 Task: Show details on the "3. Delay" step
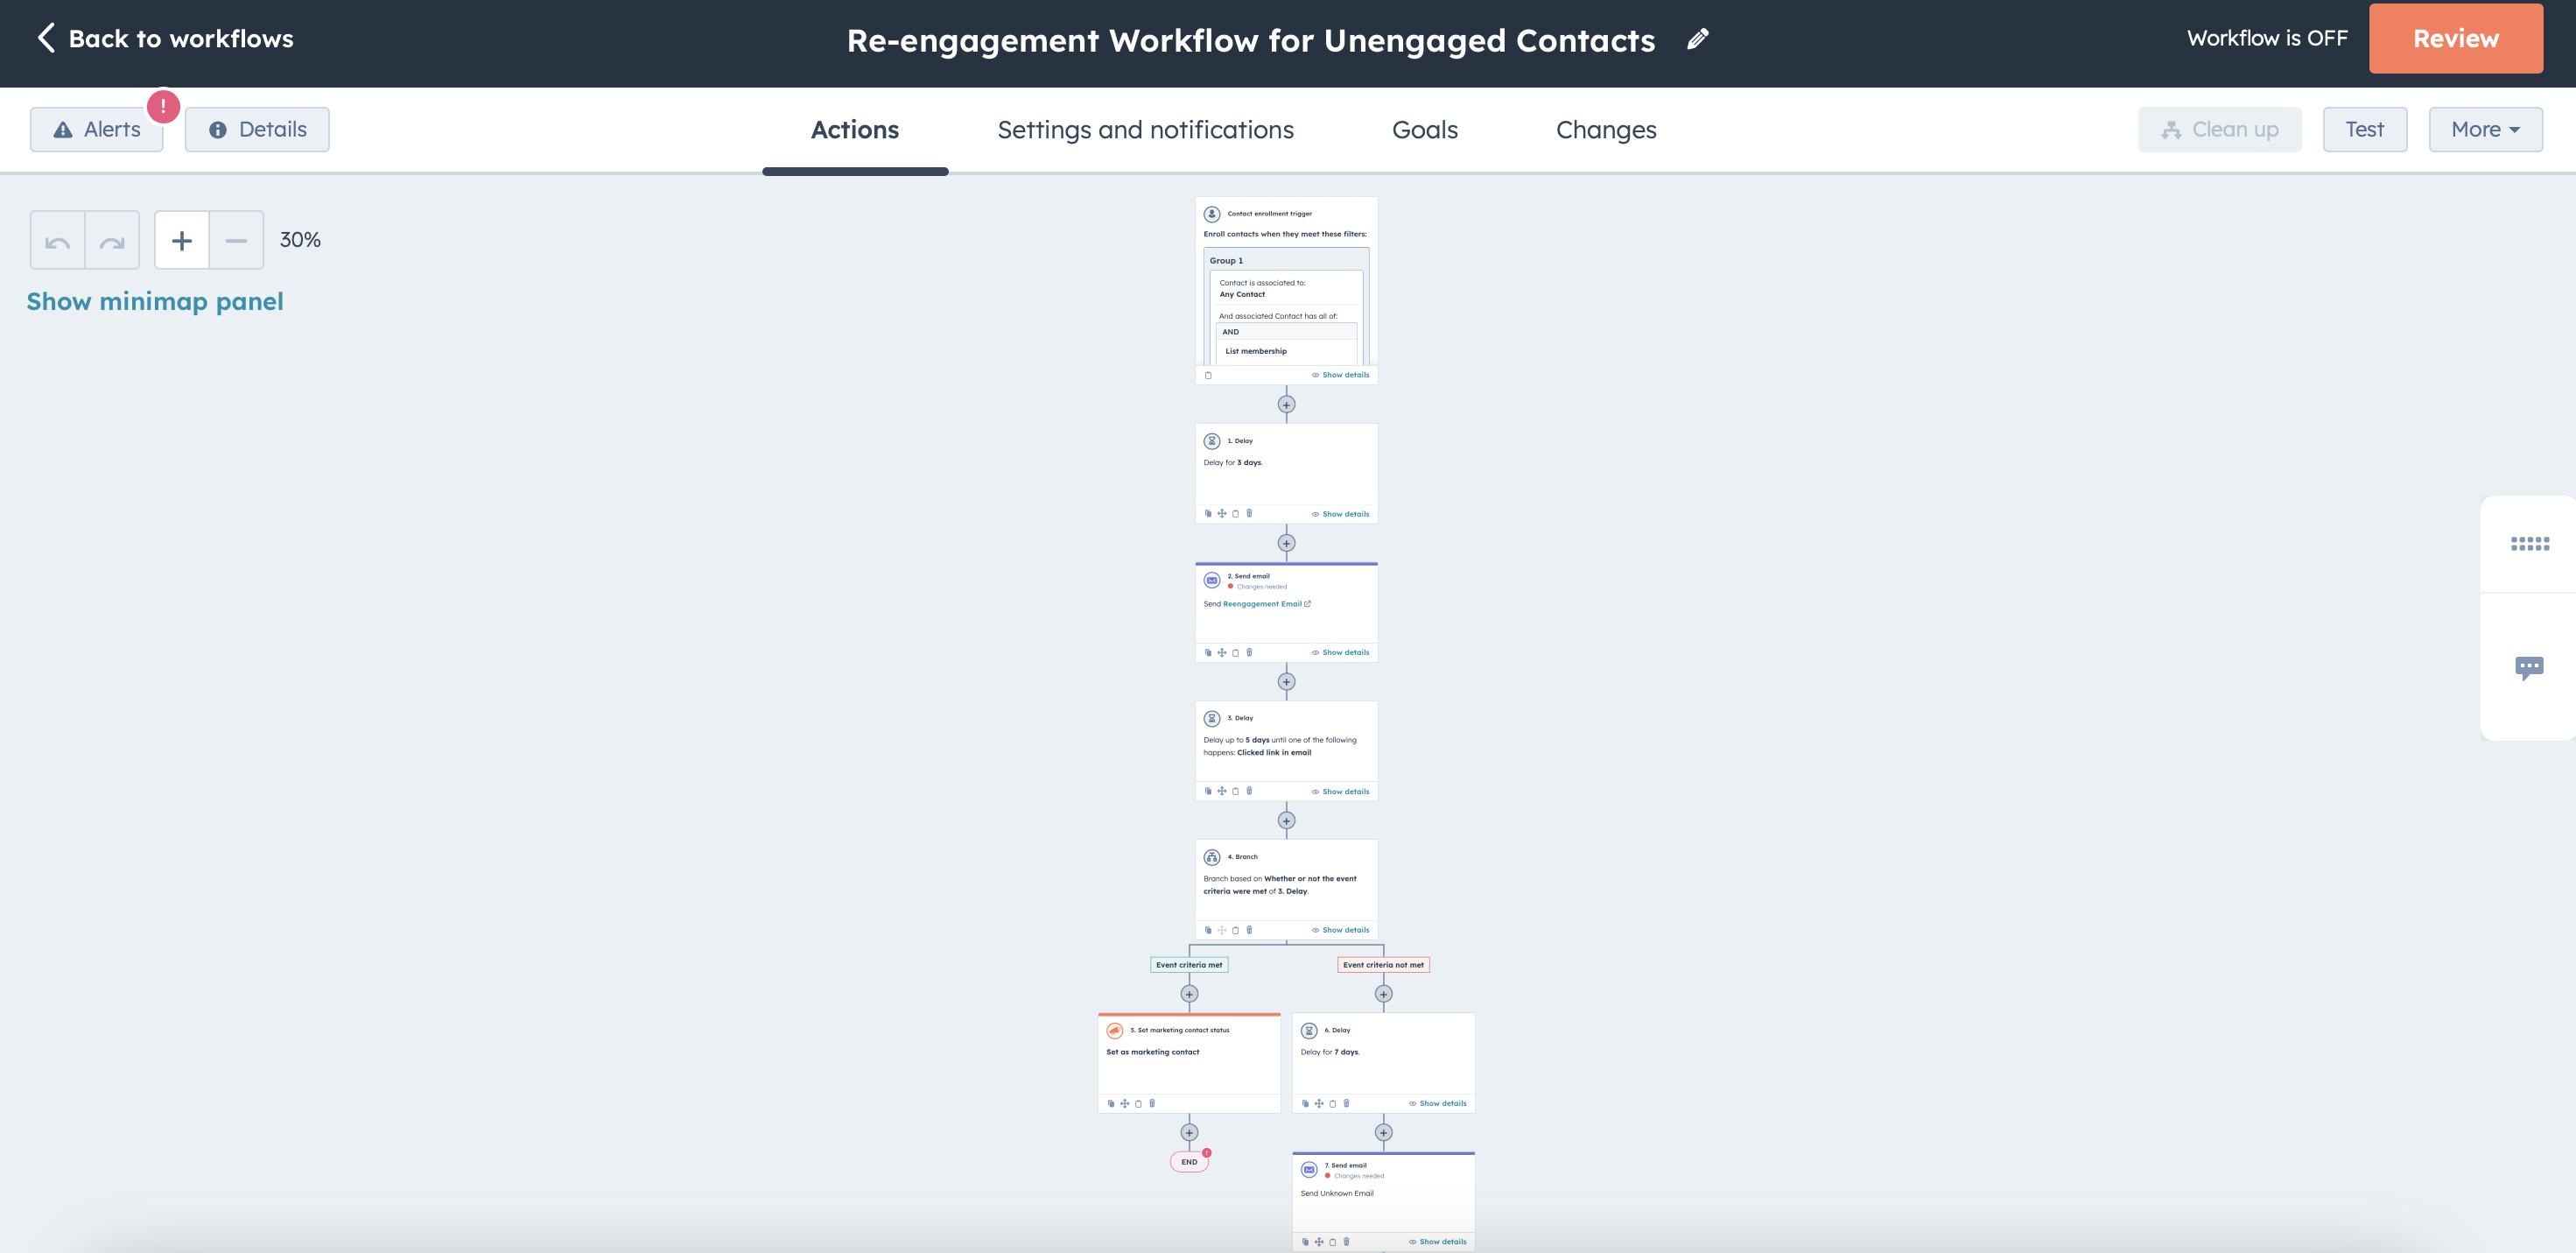tap(1341, 791)
